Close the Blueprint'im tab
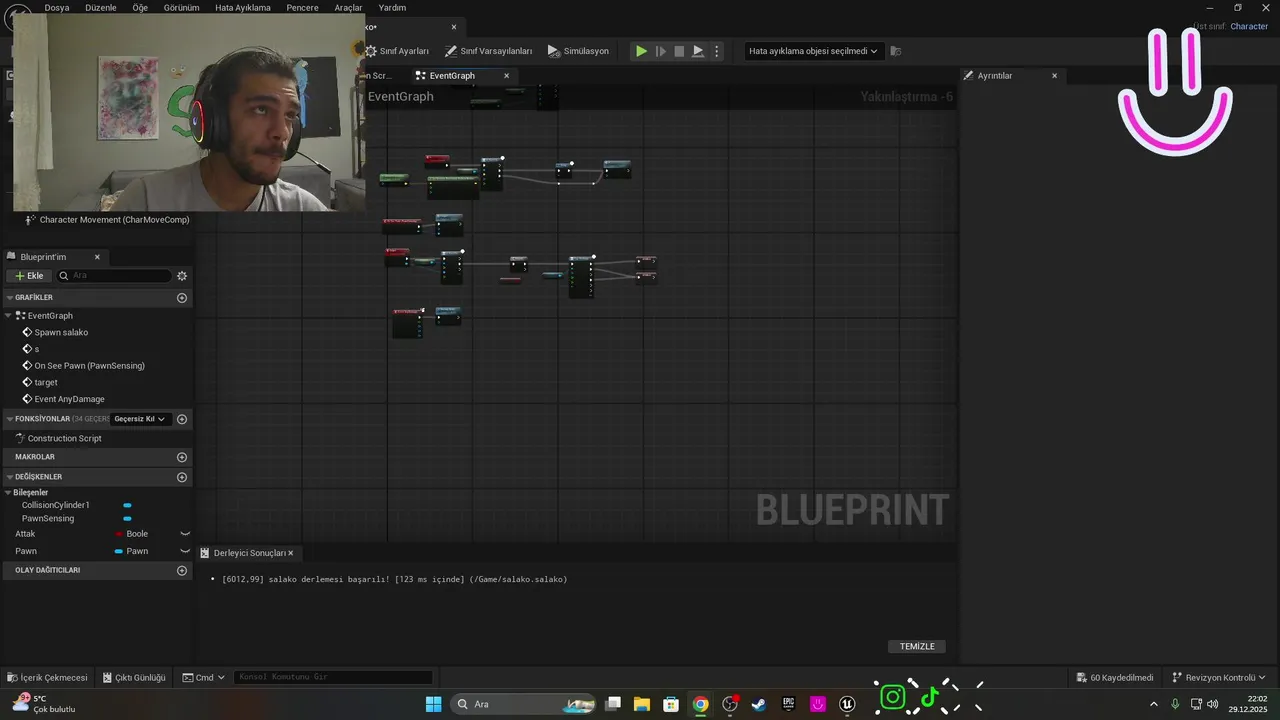 coord(97,257)
